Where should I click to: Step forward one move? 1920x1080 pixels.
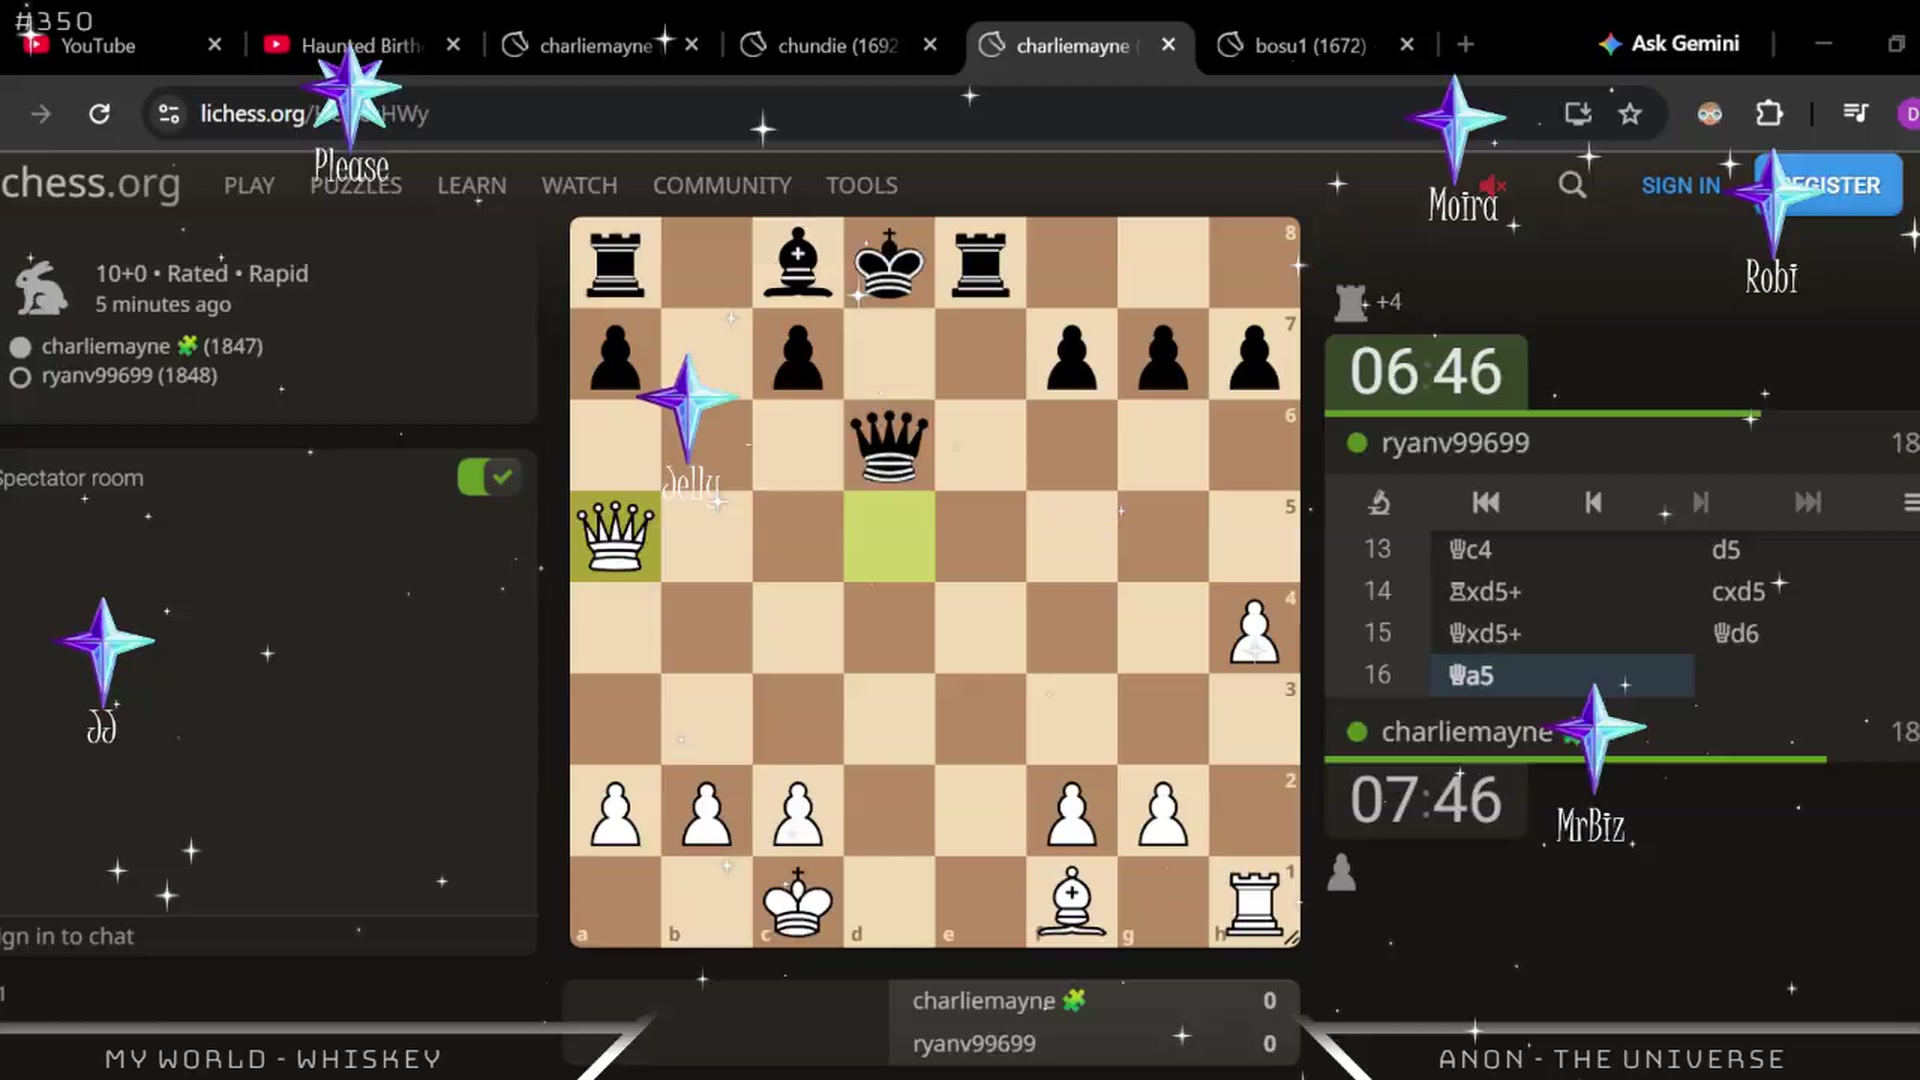pyautogui.click(x=1700, y=502)
